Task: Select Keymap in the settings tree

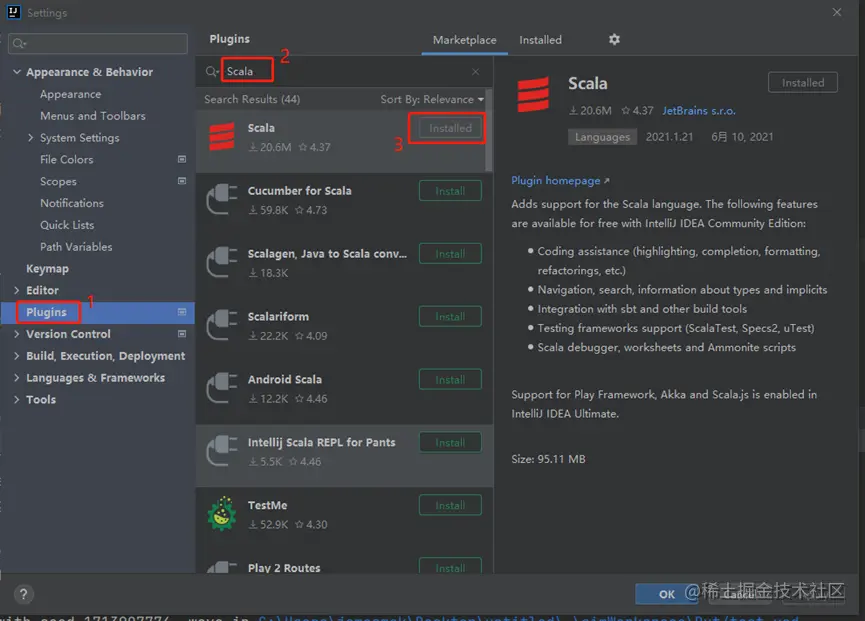Action: (x=47, y=269)
